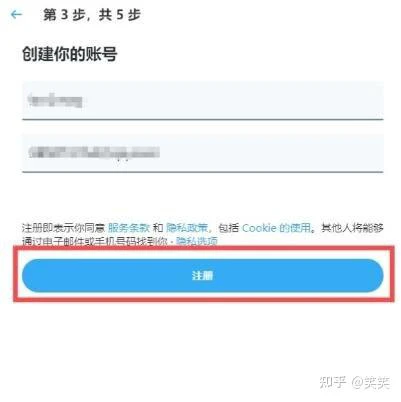Focus the blurred email input field
This screenshot has width=401, height=402.
tap(203, 153)
